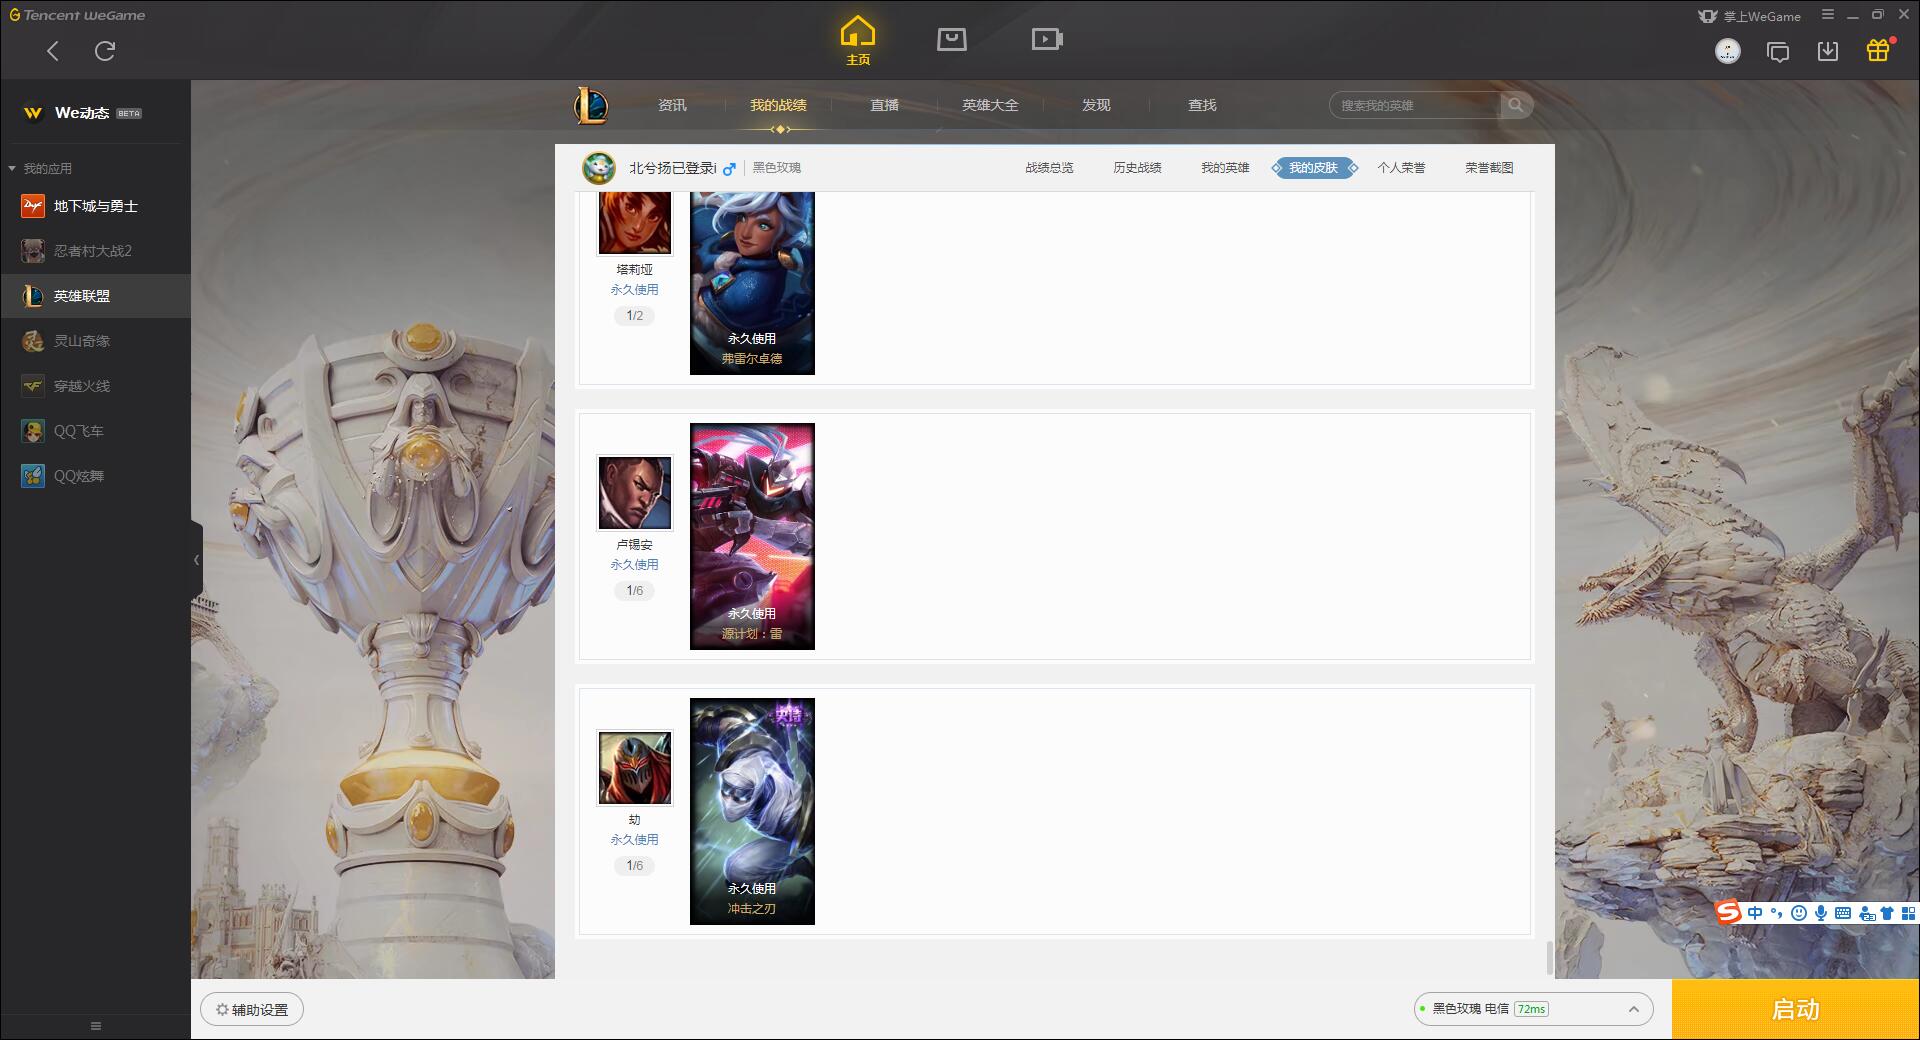Viewport: 1920px width, 1040px height.
Task: Open 发现 tab
Action: [1096, 105]
